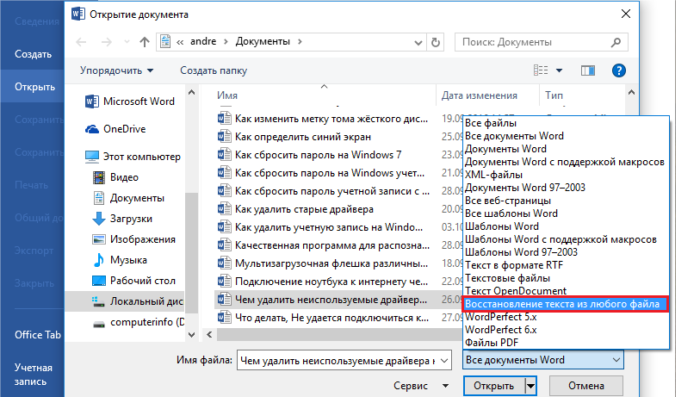Open the Изображения folder
Screen dimensions: 676x398
click(134, 239)
